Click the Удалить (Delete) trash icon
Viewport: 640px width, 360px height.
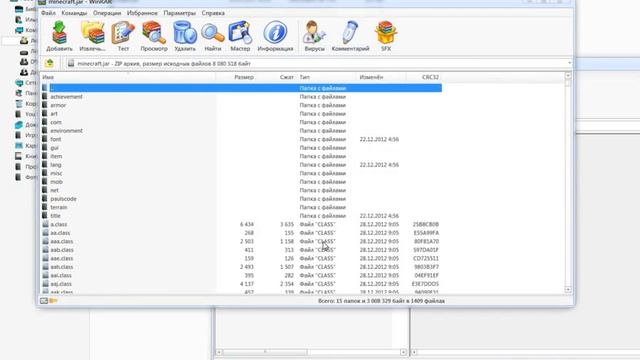click(x=185, y=36)
